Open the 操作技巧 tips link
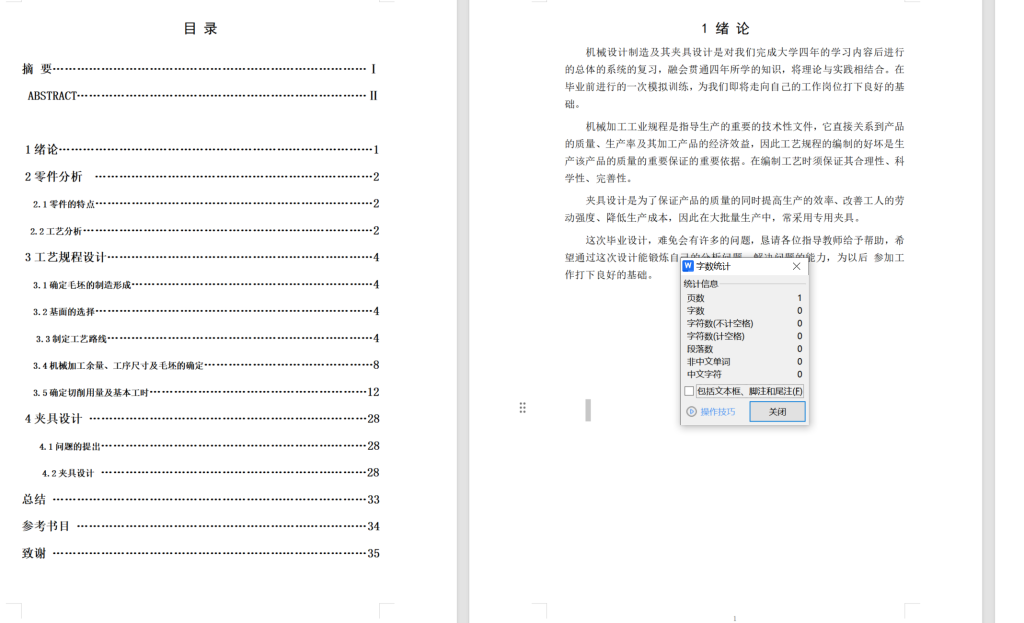 (x=717, y=412)
